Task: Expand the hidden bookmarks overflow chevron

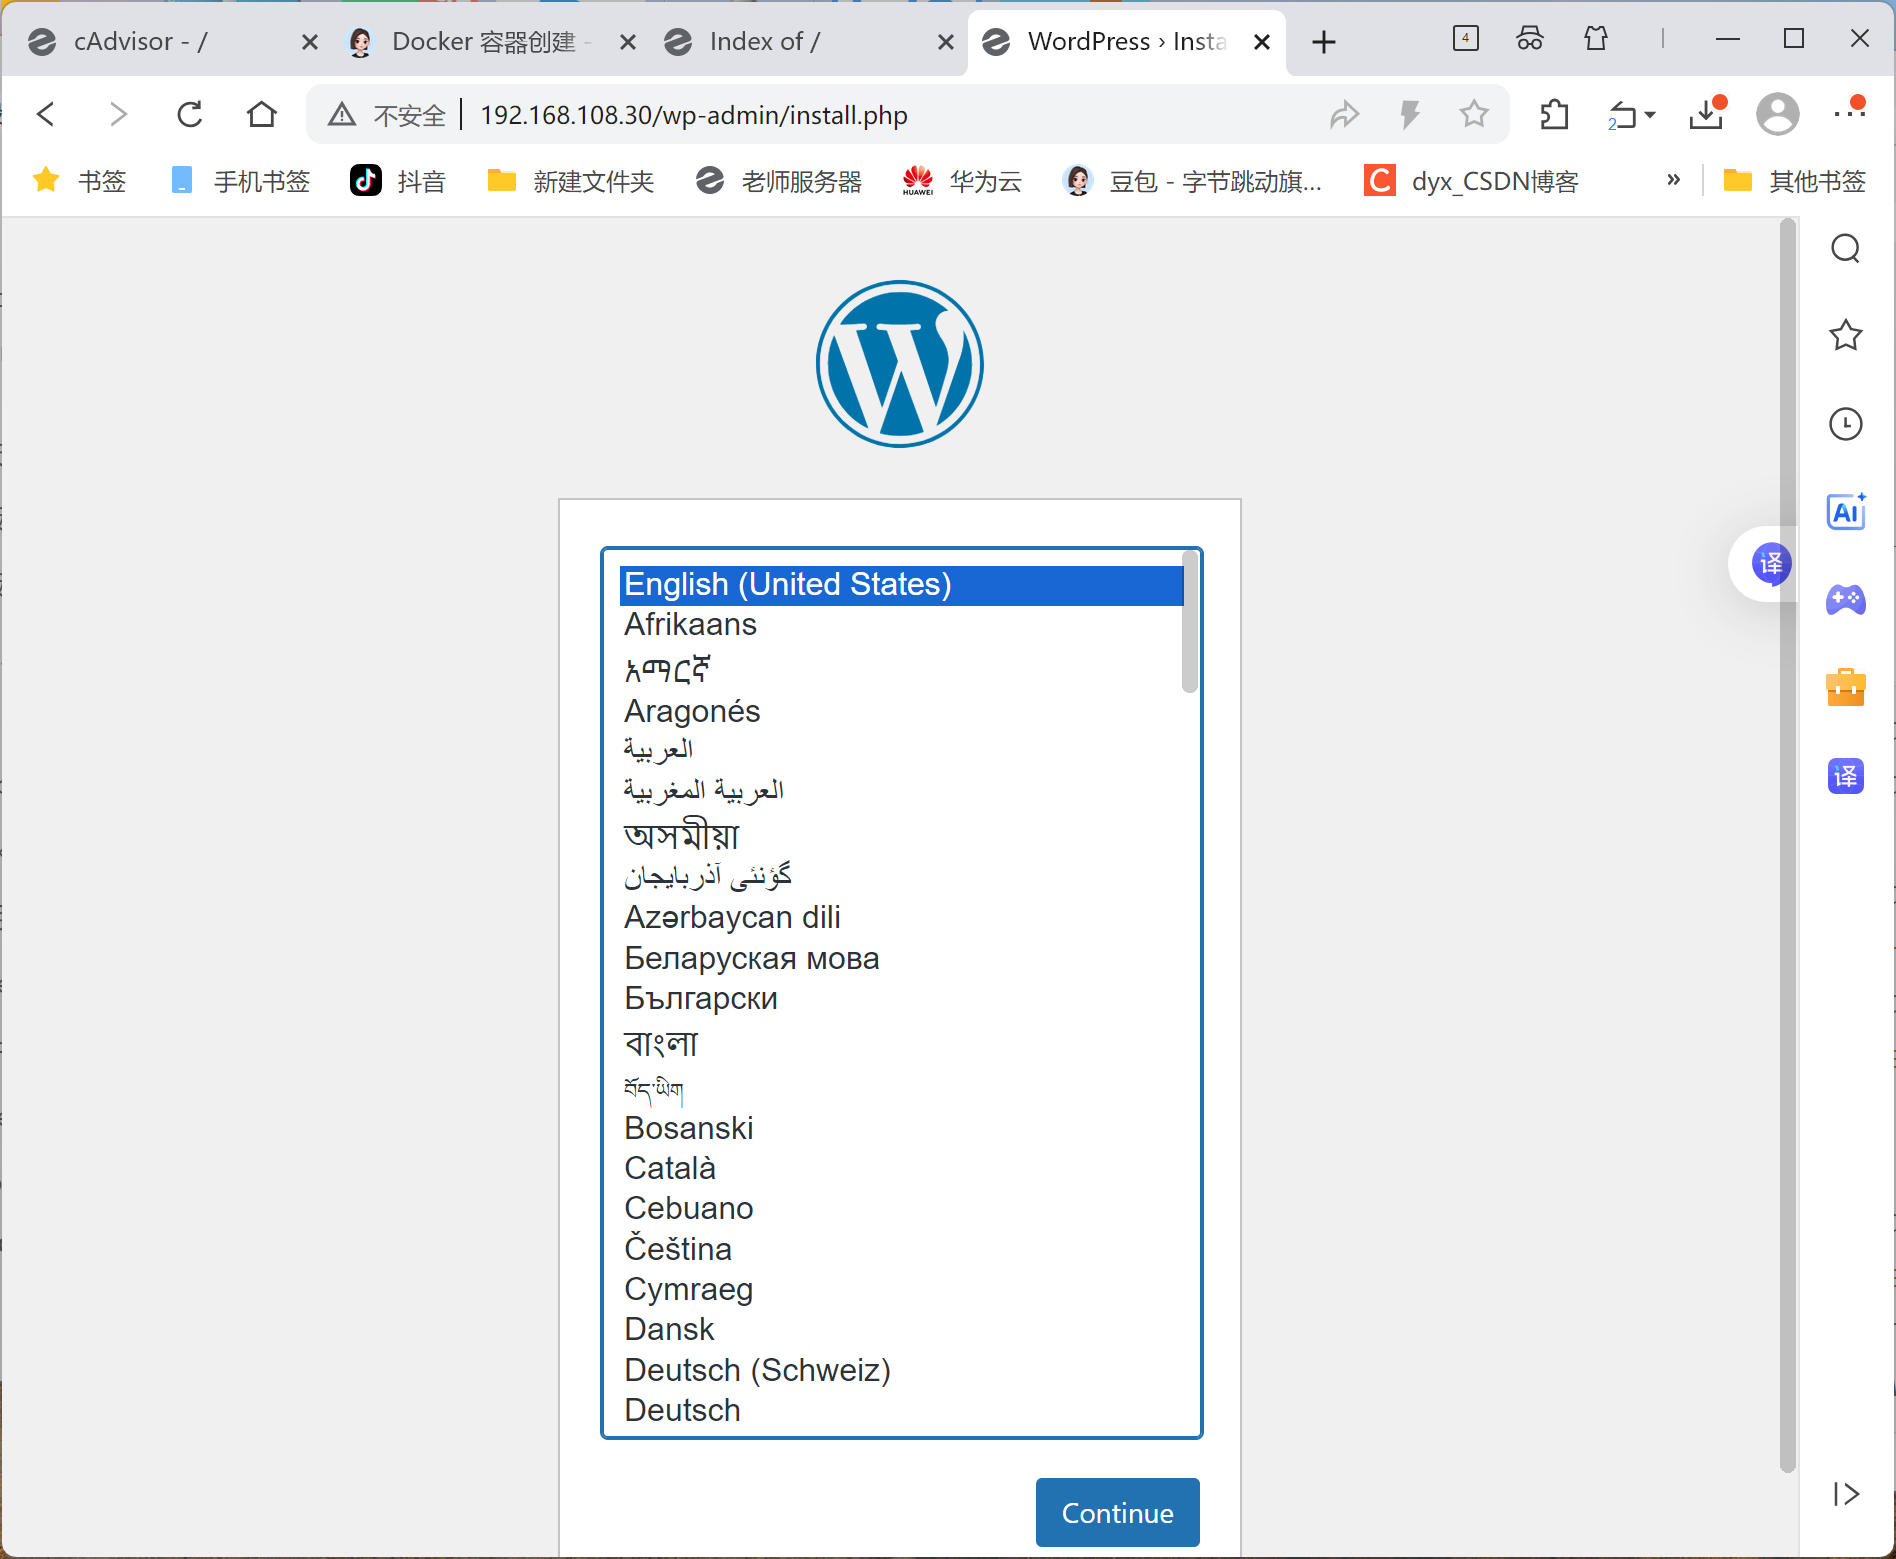Action: click(1674, 180)
